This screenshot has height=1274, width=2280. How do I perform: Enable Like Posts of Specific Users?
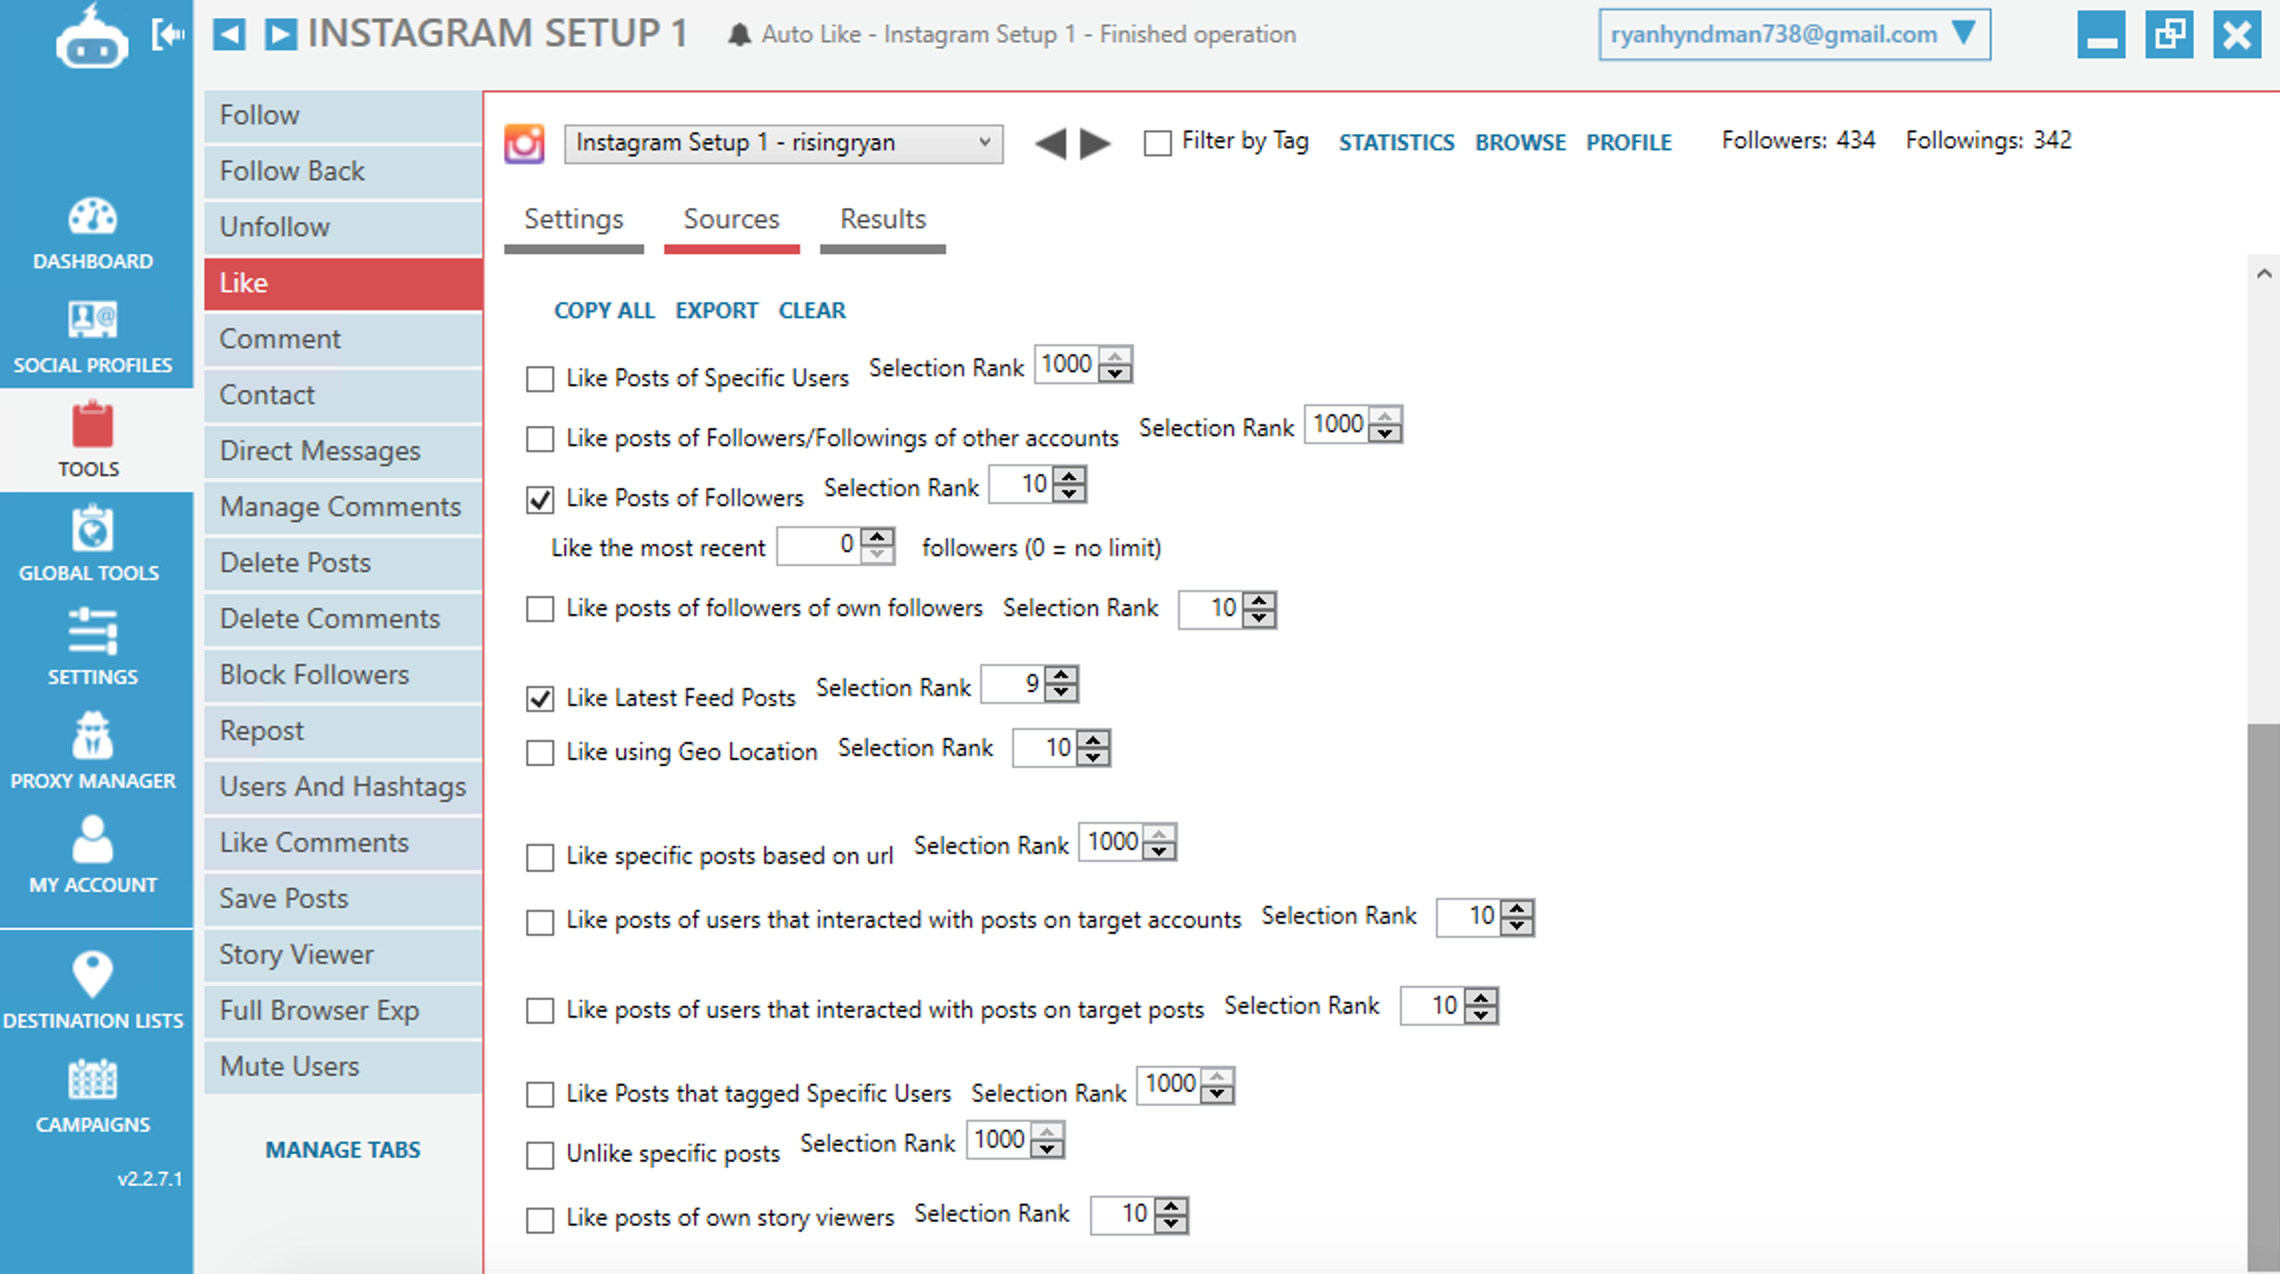(540, 379)
